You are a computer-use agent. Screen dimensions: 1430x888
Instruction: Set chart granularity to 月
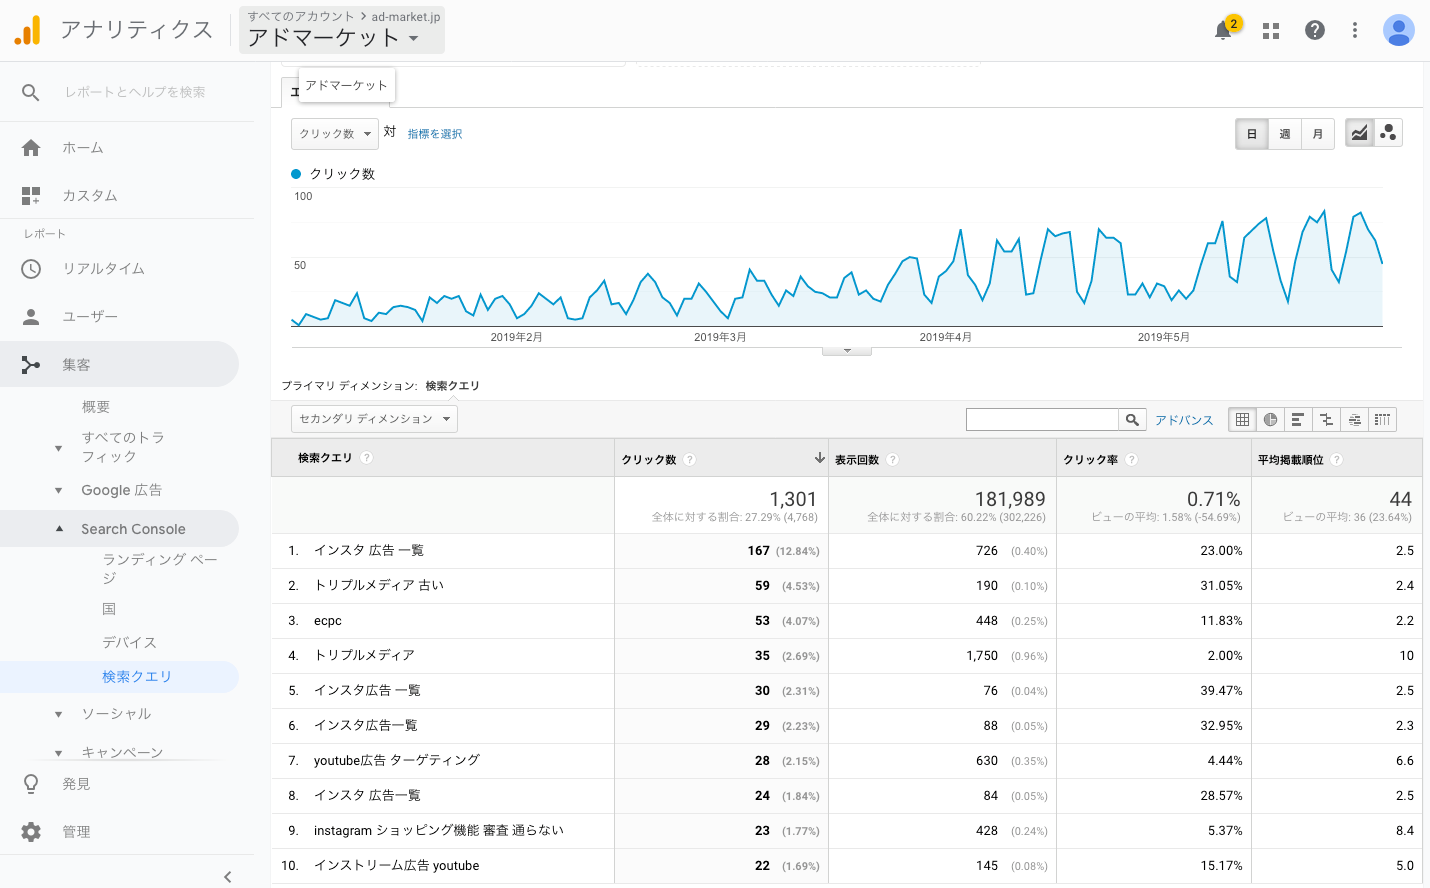click(x=1318, y=134)
